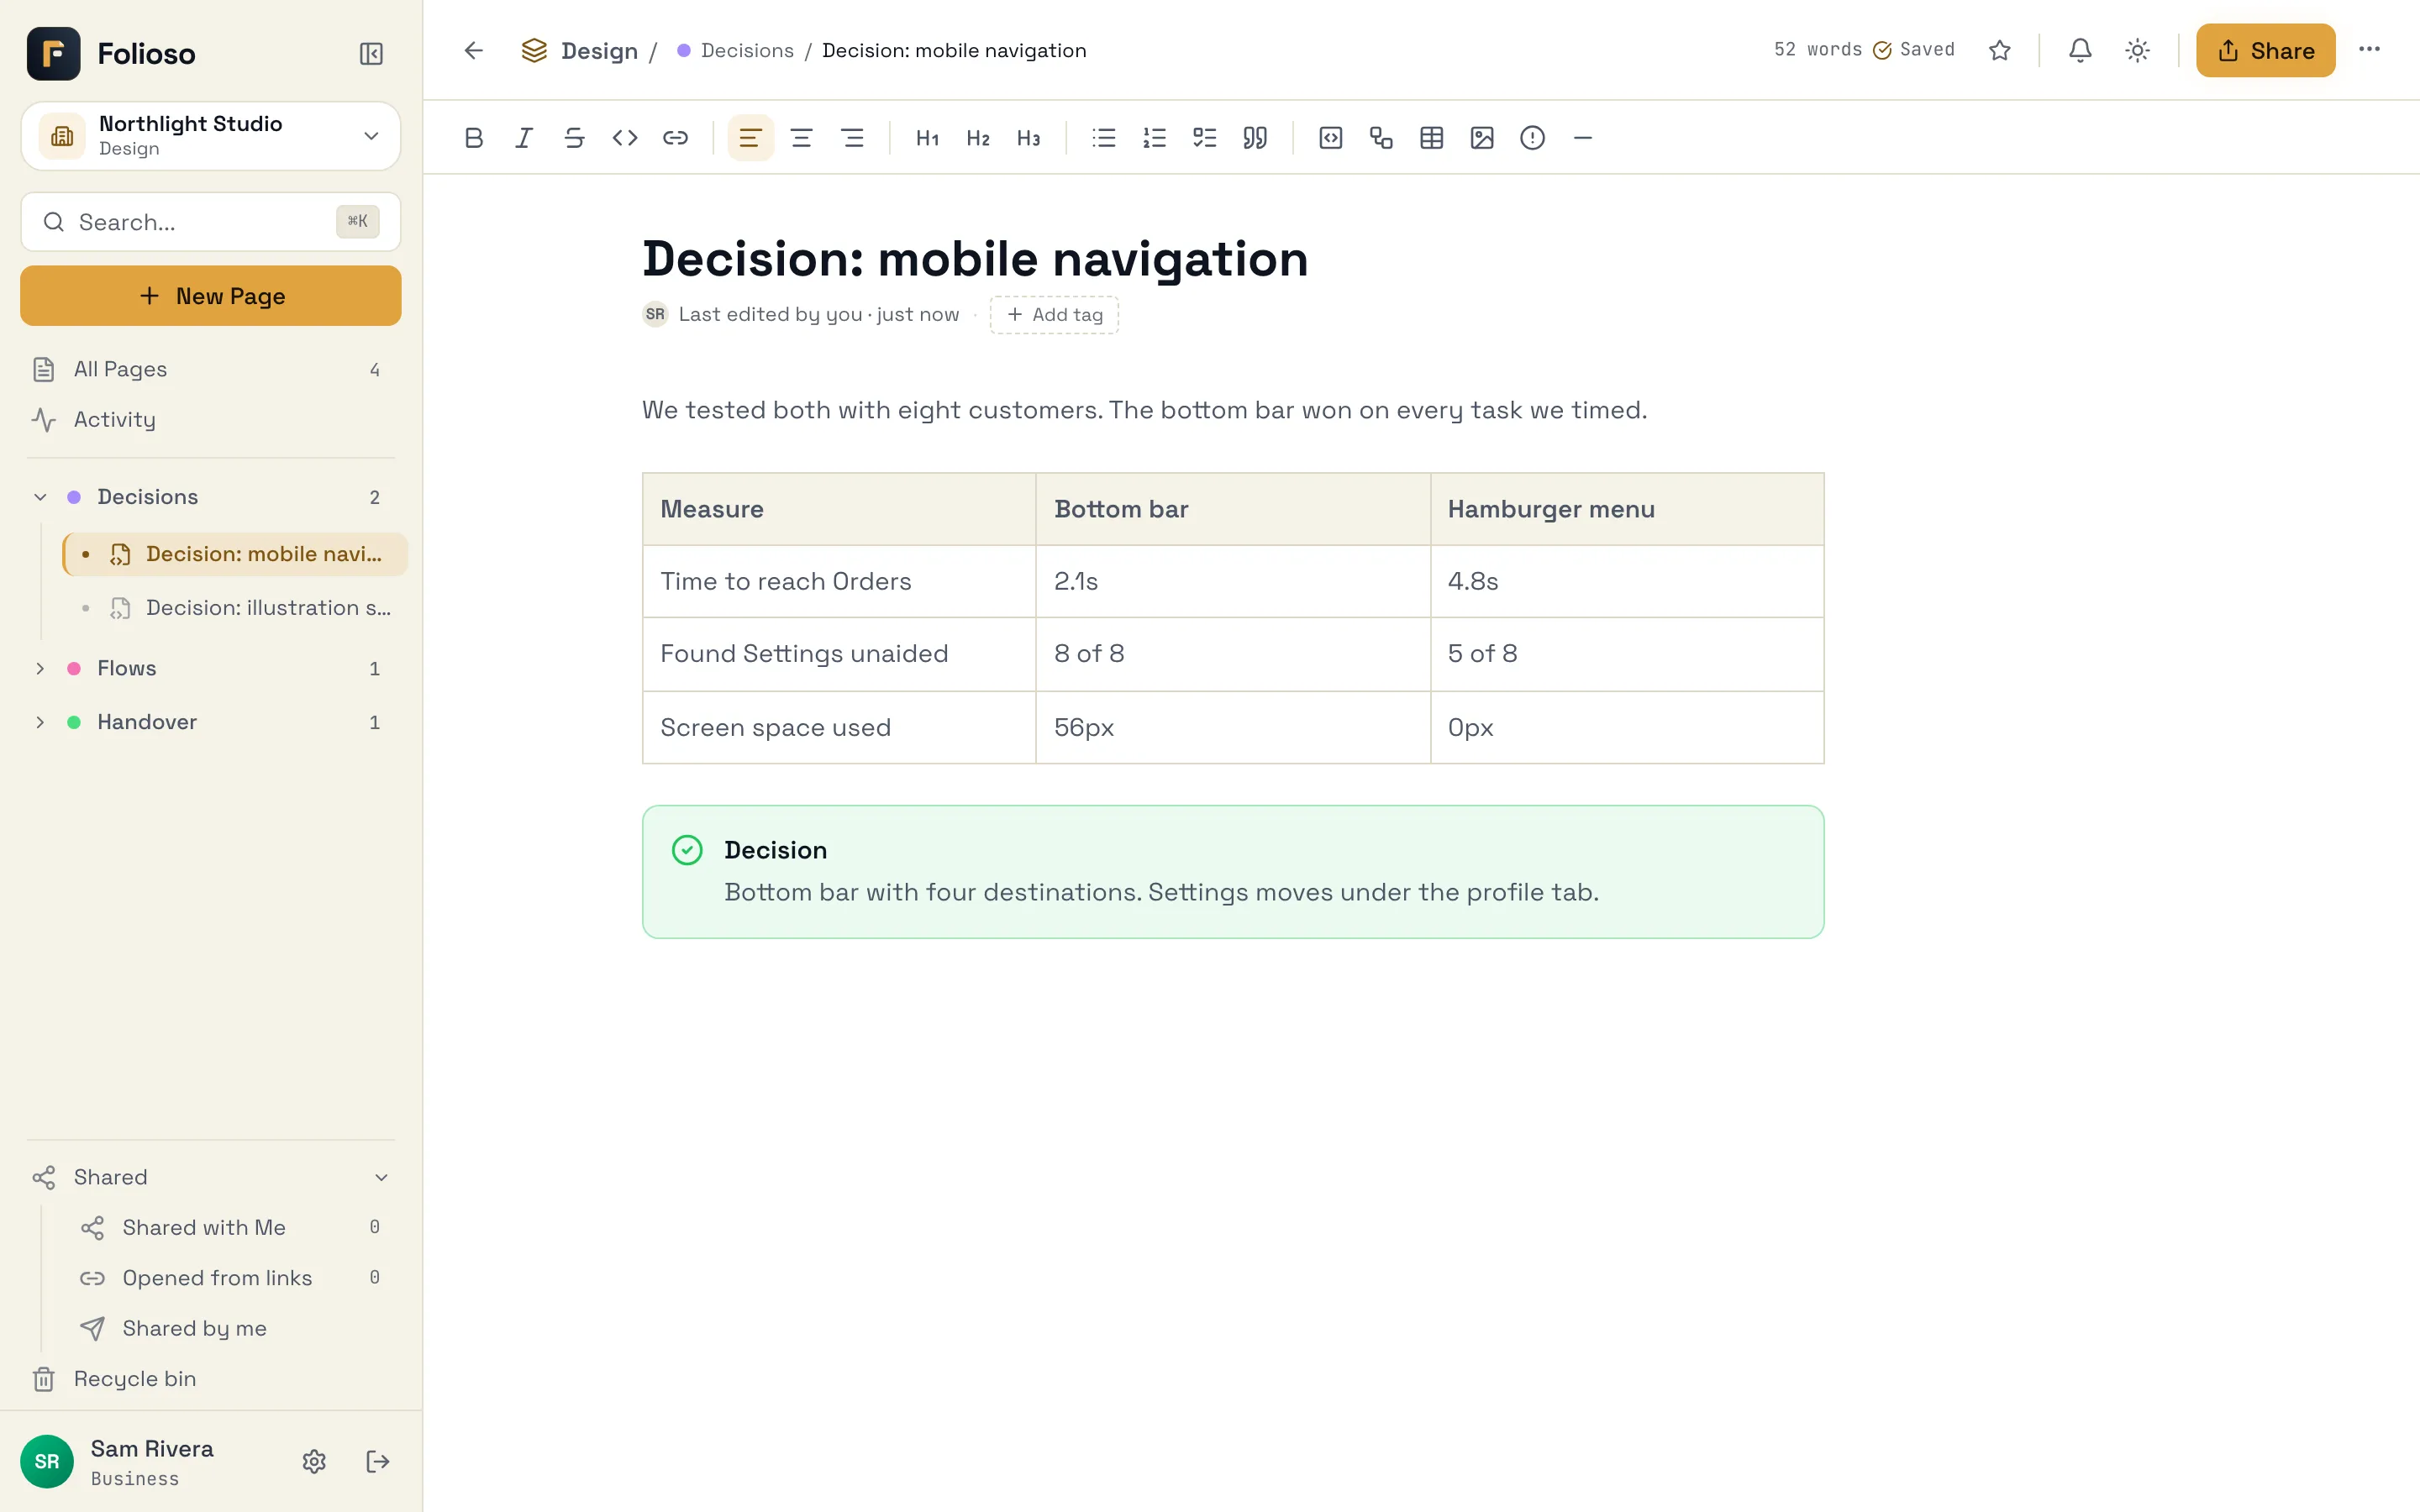Expand the Handover section

tap(40, 722)
